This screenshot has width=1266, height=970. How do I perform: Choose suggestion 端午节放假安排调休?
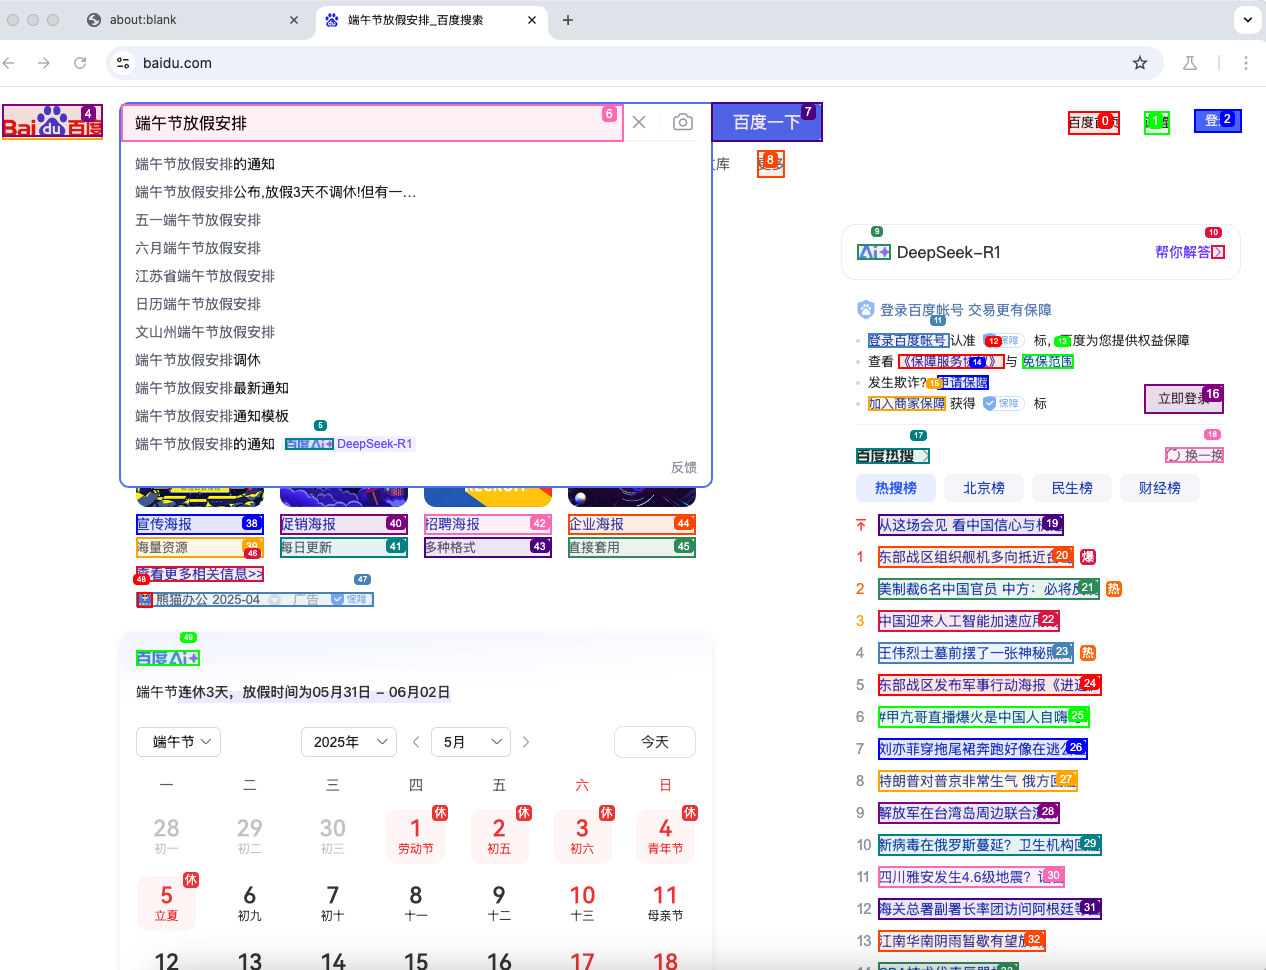pyautogui.click(x=416, y=360)
